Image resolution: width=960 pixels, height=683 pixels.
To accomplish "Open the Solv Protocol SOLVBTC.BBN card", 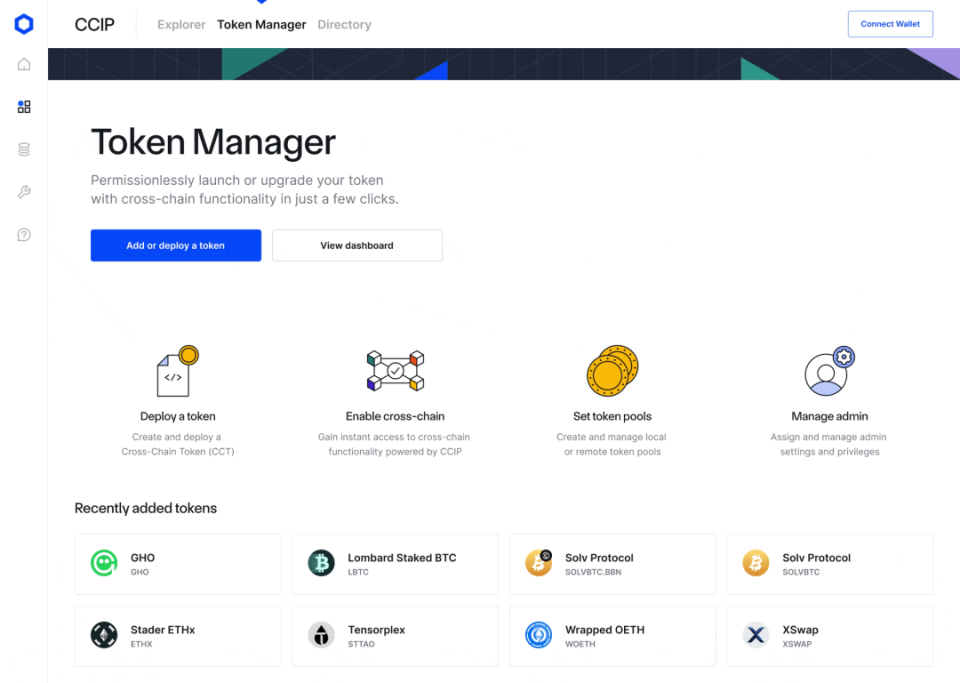I will pyautogui.click(x=612, y=564).
